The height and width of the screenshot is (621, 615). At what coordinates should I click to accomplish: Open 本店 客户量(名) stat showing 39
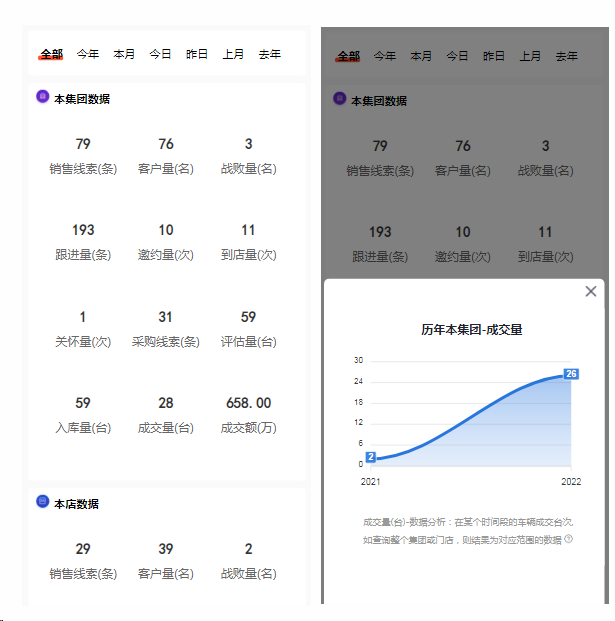[x=166, y=560]
